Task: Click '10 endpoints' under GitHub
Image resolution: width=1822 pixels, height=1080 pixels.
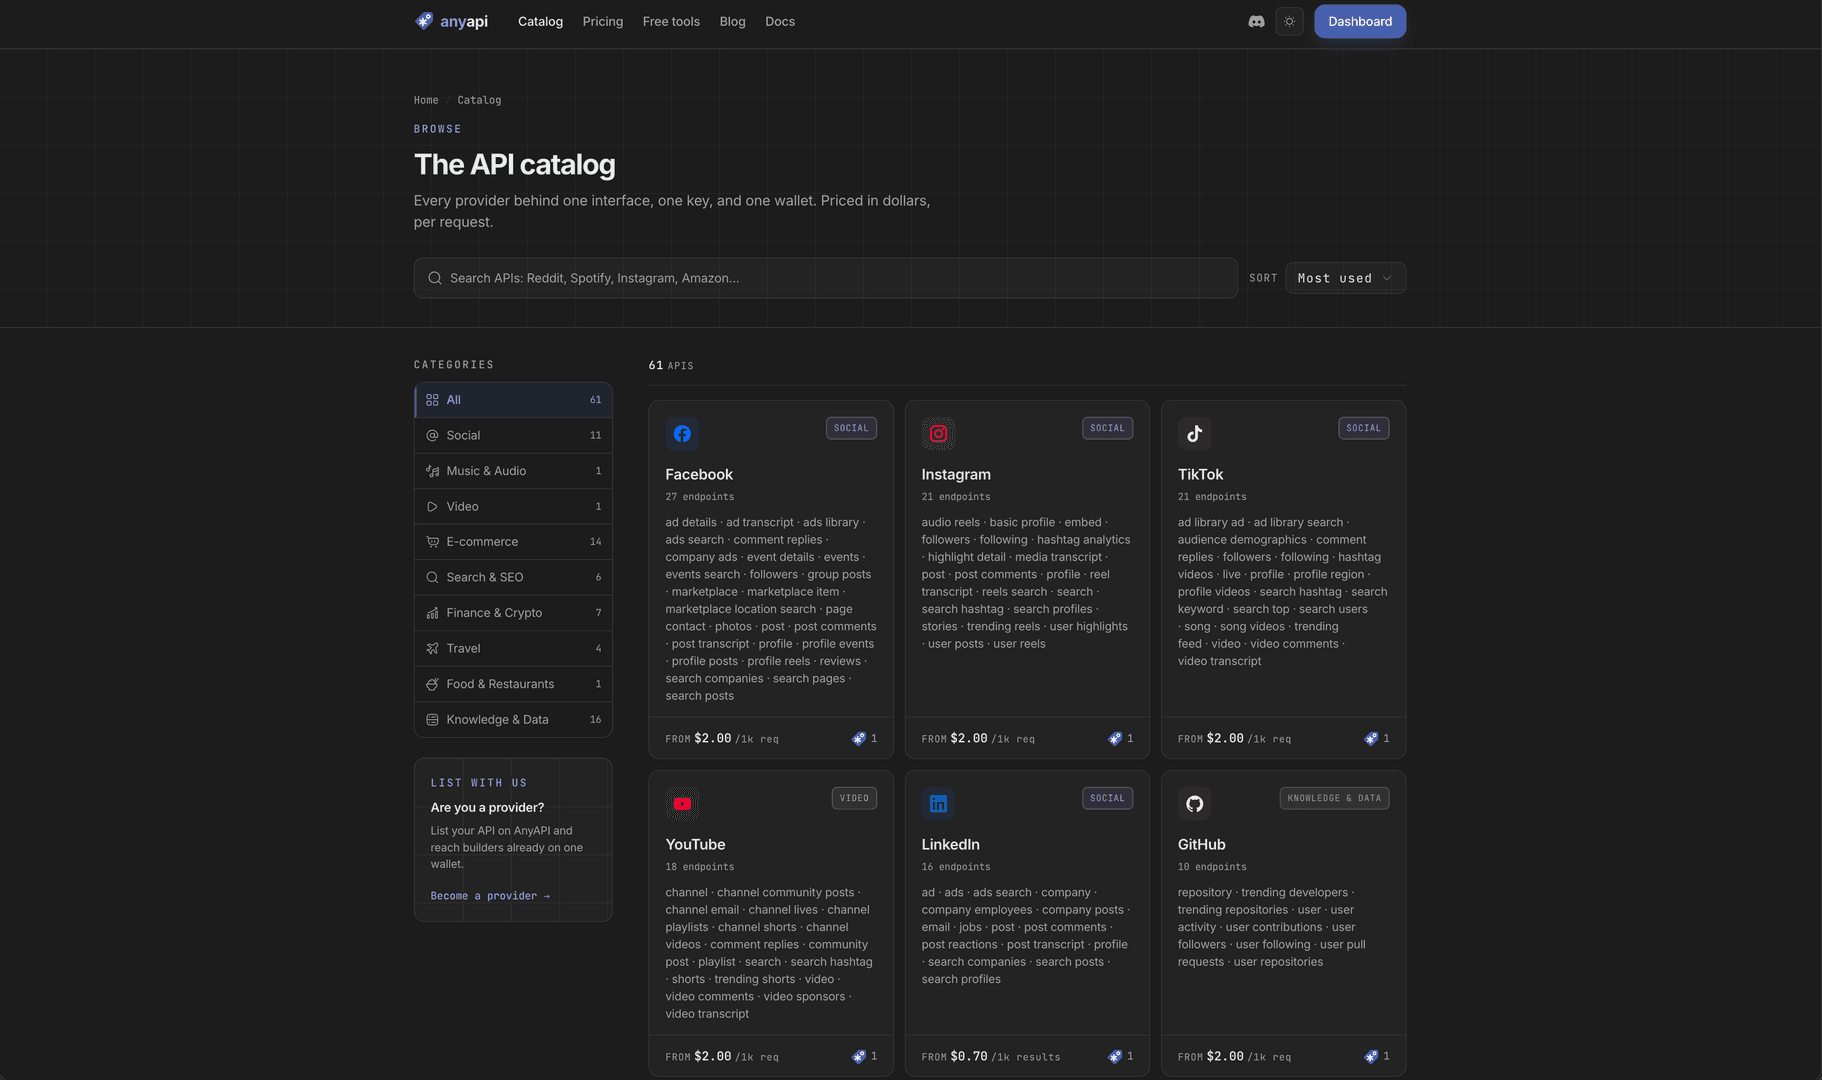Action: [1212, 867]
